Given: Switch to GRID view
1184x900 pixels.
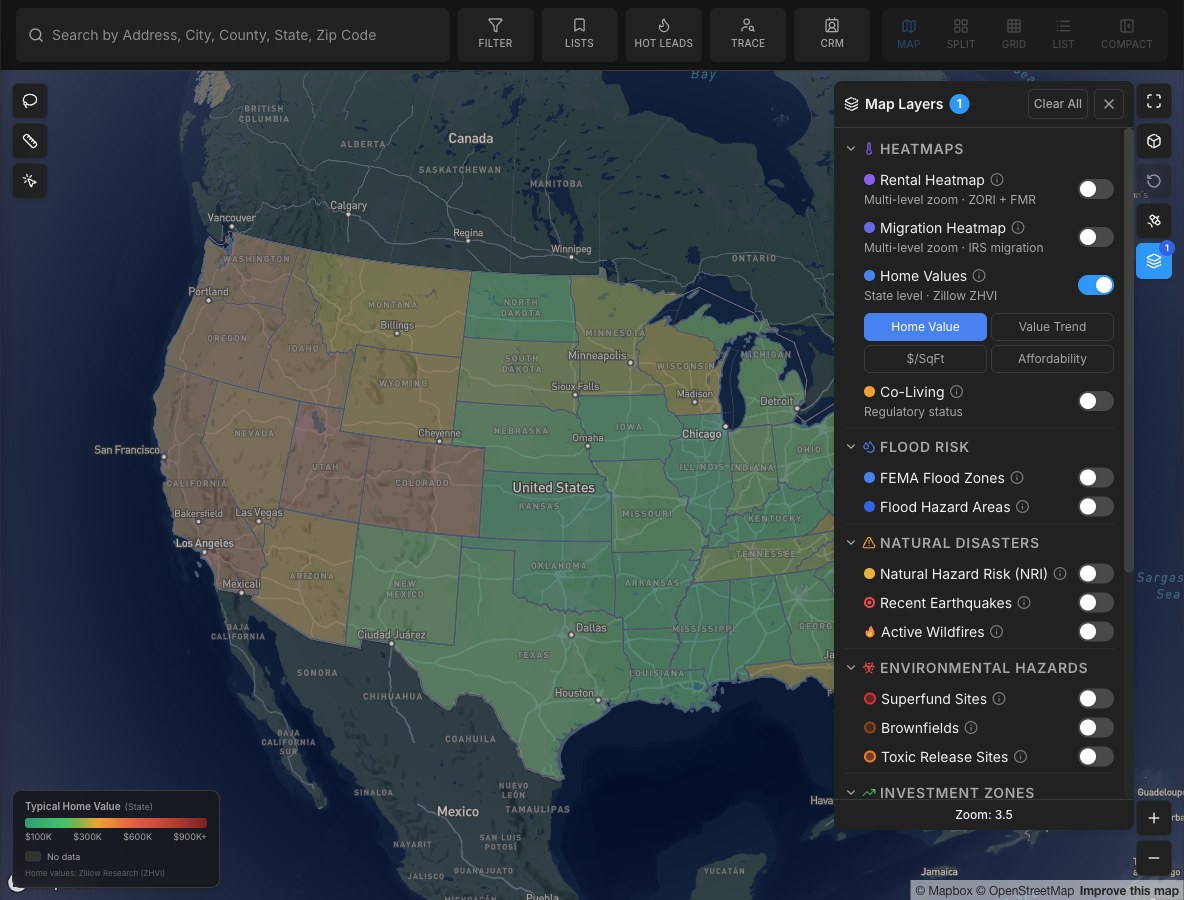Looking at the screenshot, I should [x=1013, y=35].
